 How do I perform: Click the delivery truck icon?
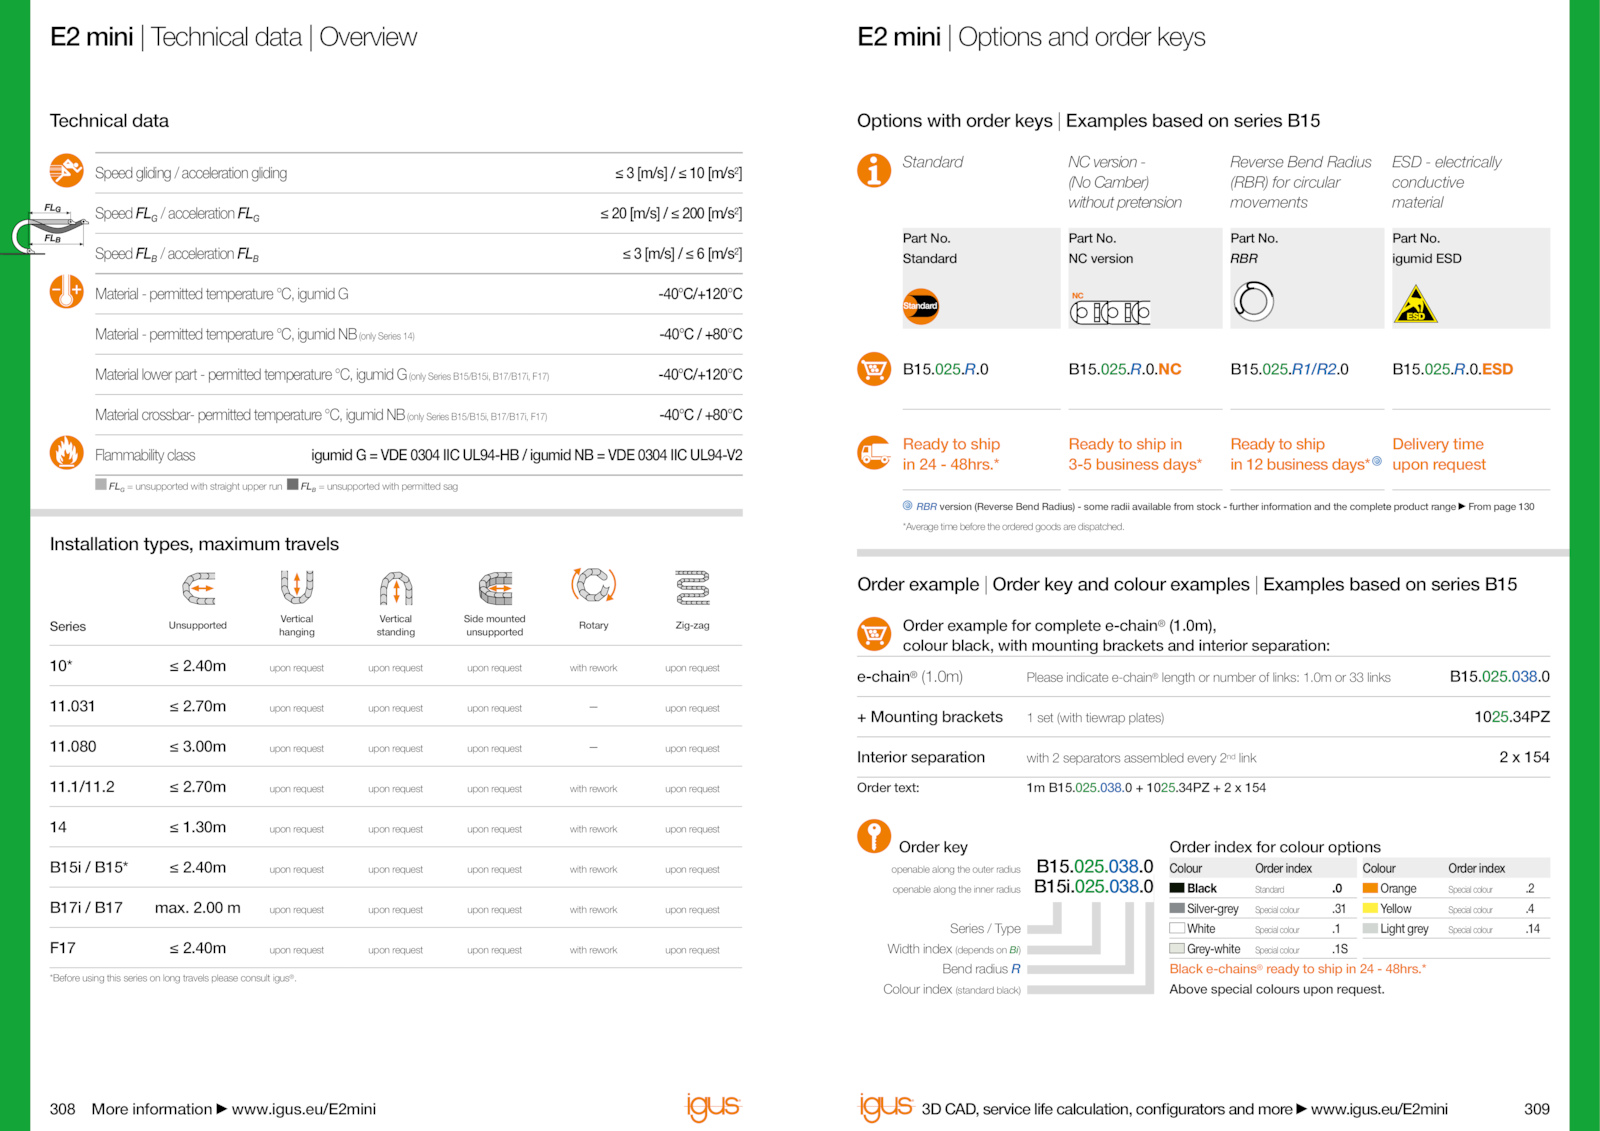coord(874,453)
